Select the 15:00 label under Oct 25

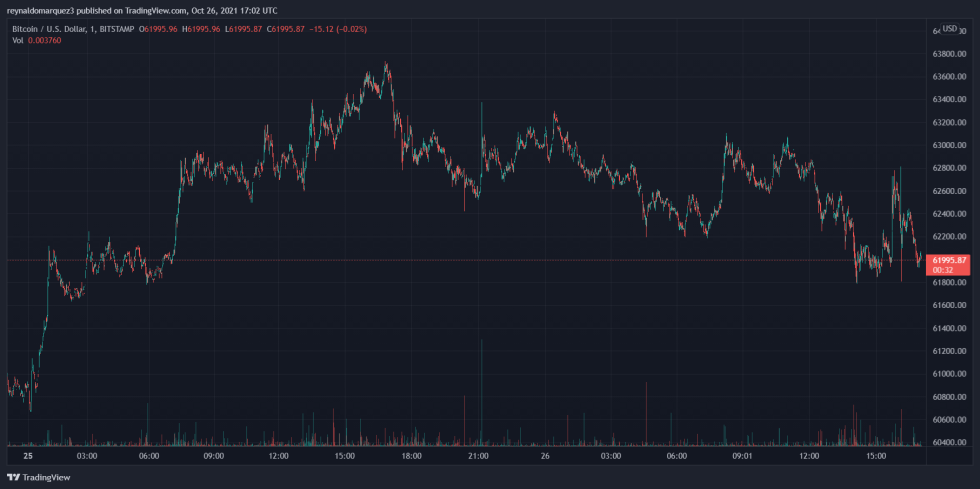pos(345,456)
